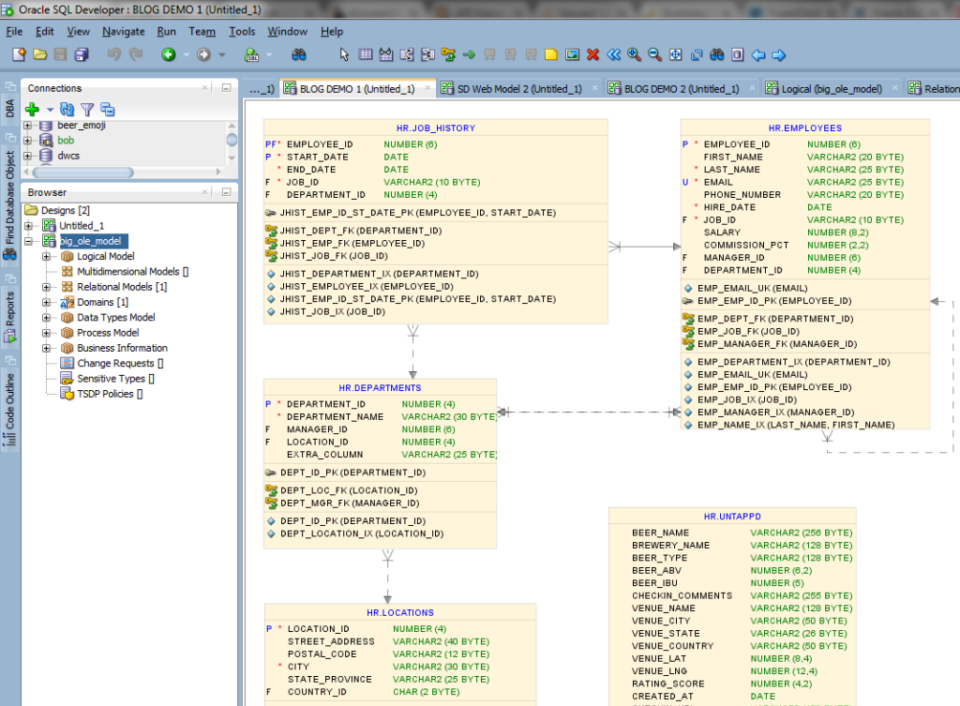Select the bob connection in the tree
The width and height of the screenshot is (960, 706).
click(65, 140)
